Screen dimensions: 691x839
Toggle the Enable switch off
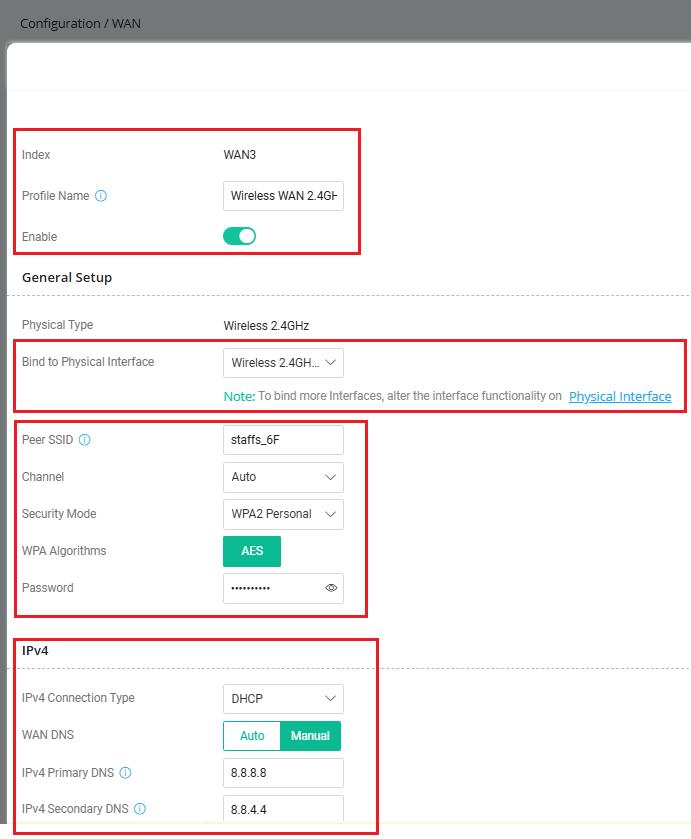(x=239, y=237)
